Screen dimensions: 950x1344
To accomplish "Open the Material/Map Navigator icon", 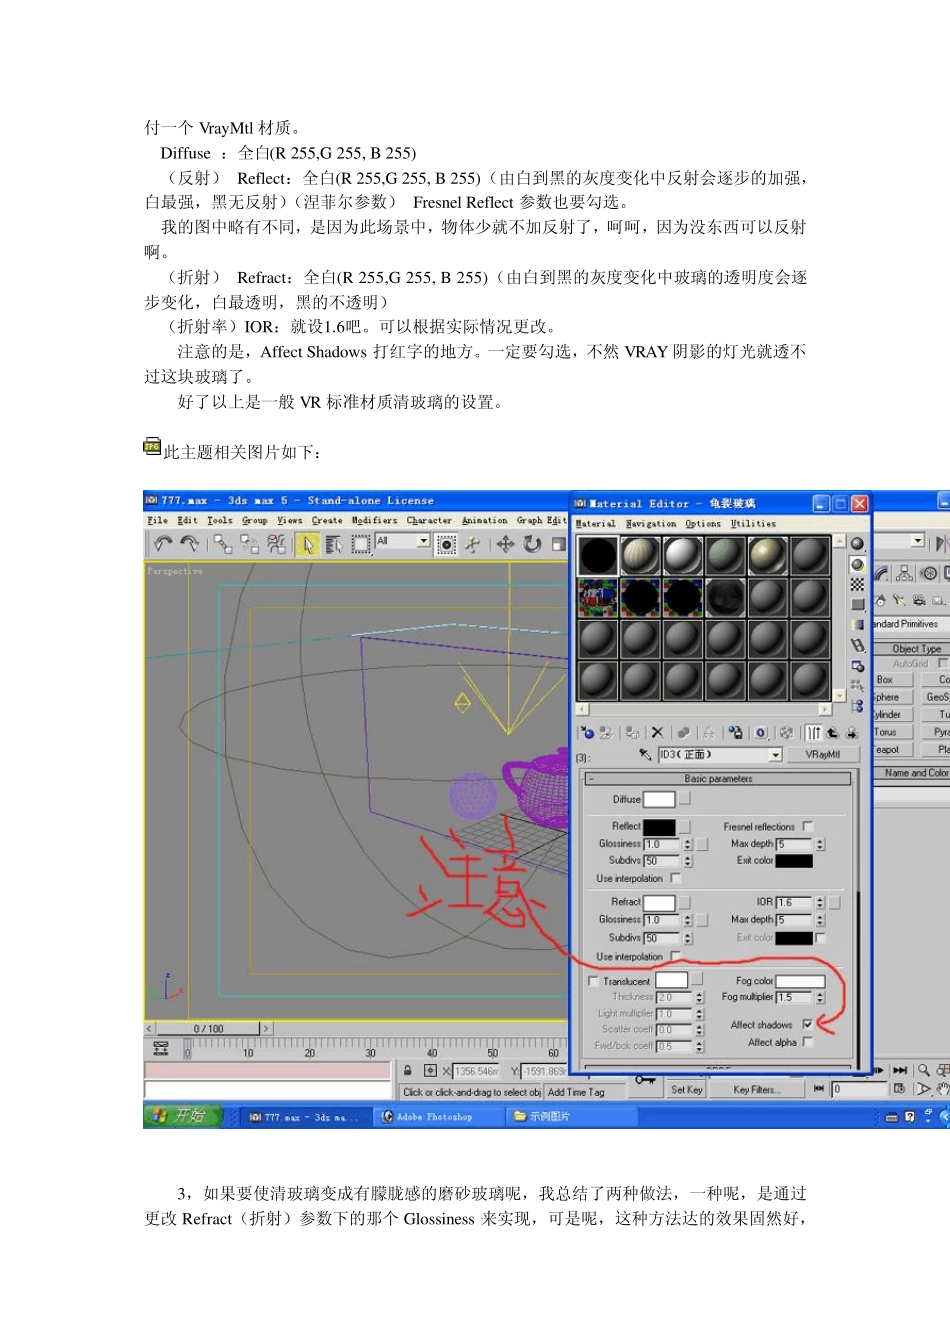I will click(x=857, y=706).
